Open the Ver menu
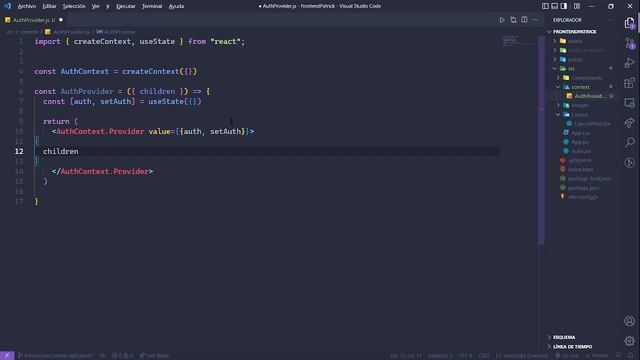Screen dimensions: 640x360 [96, 6]
